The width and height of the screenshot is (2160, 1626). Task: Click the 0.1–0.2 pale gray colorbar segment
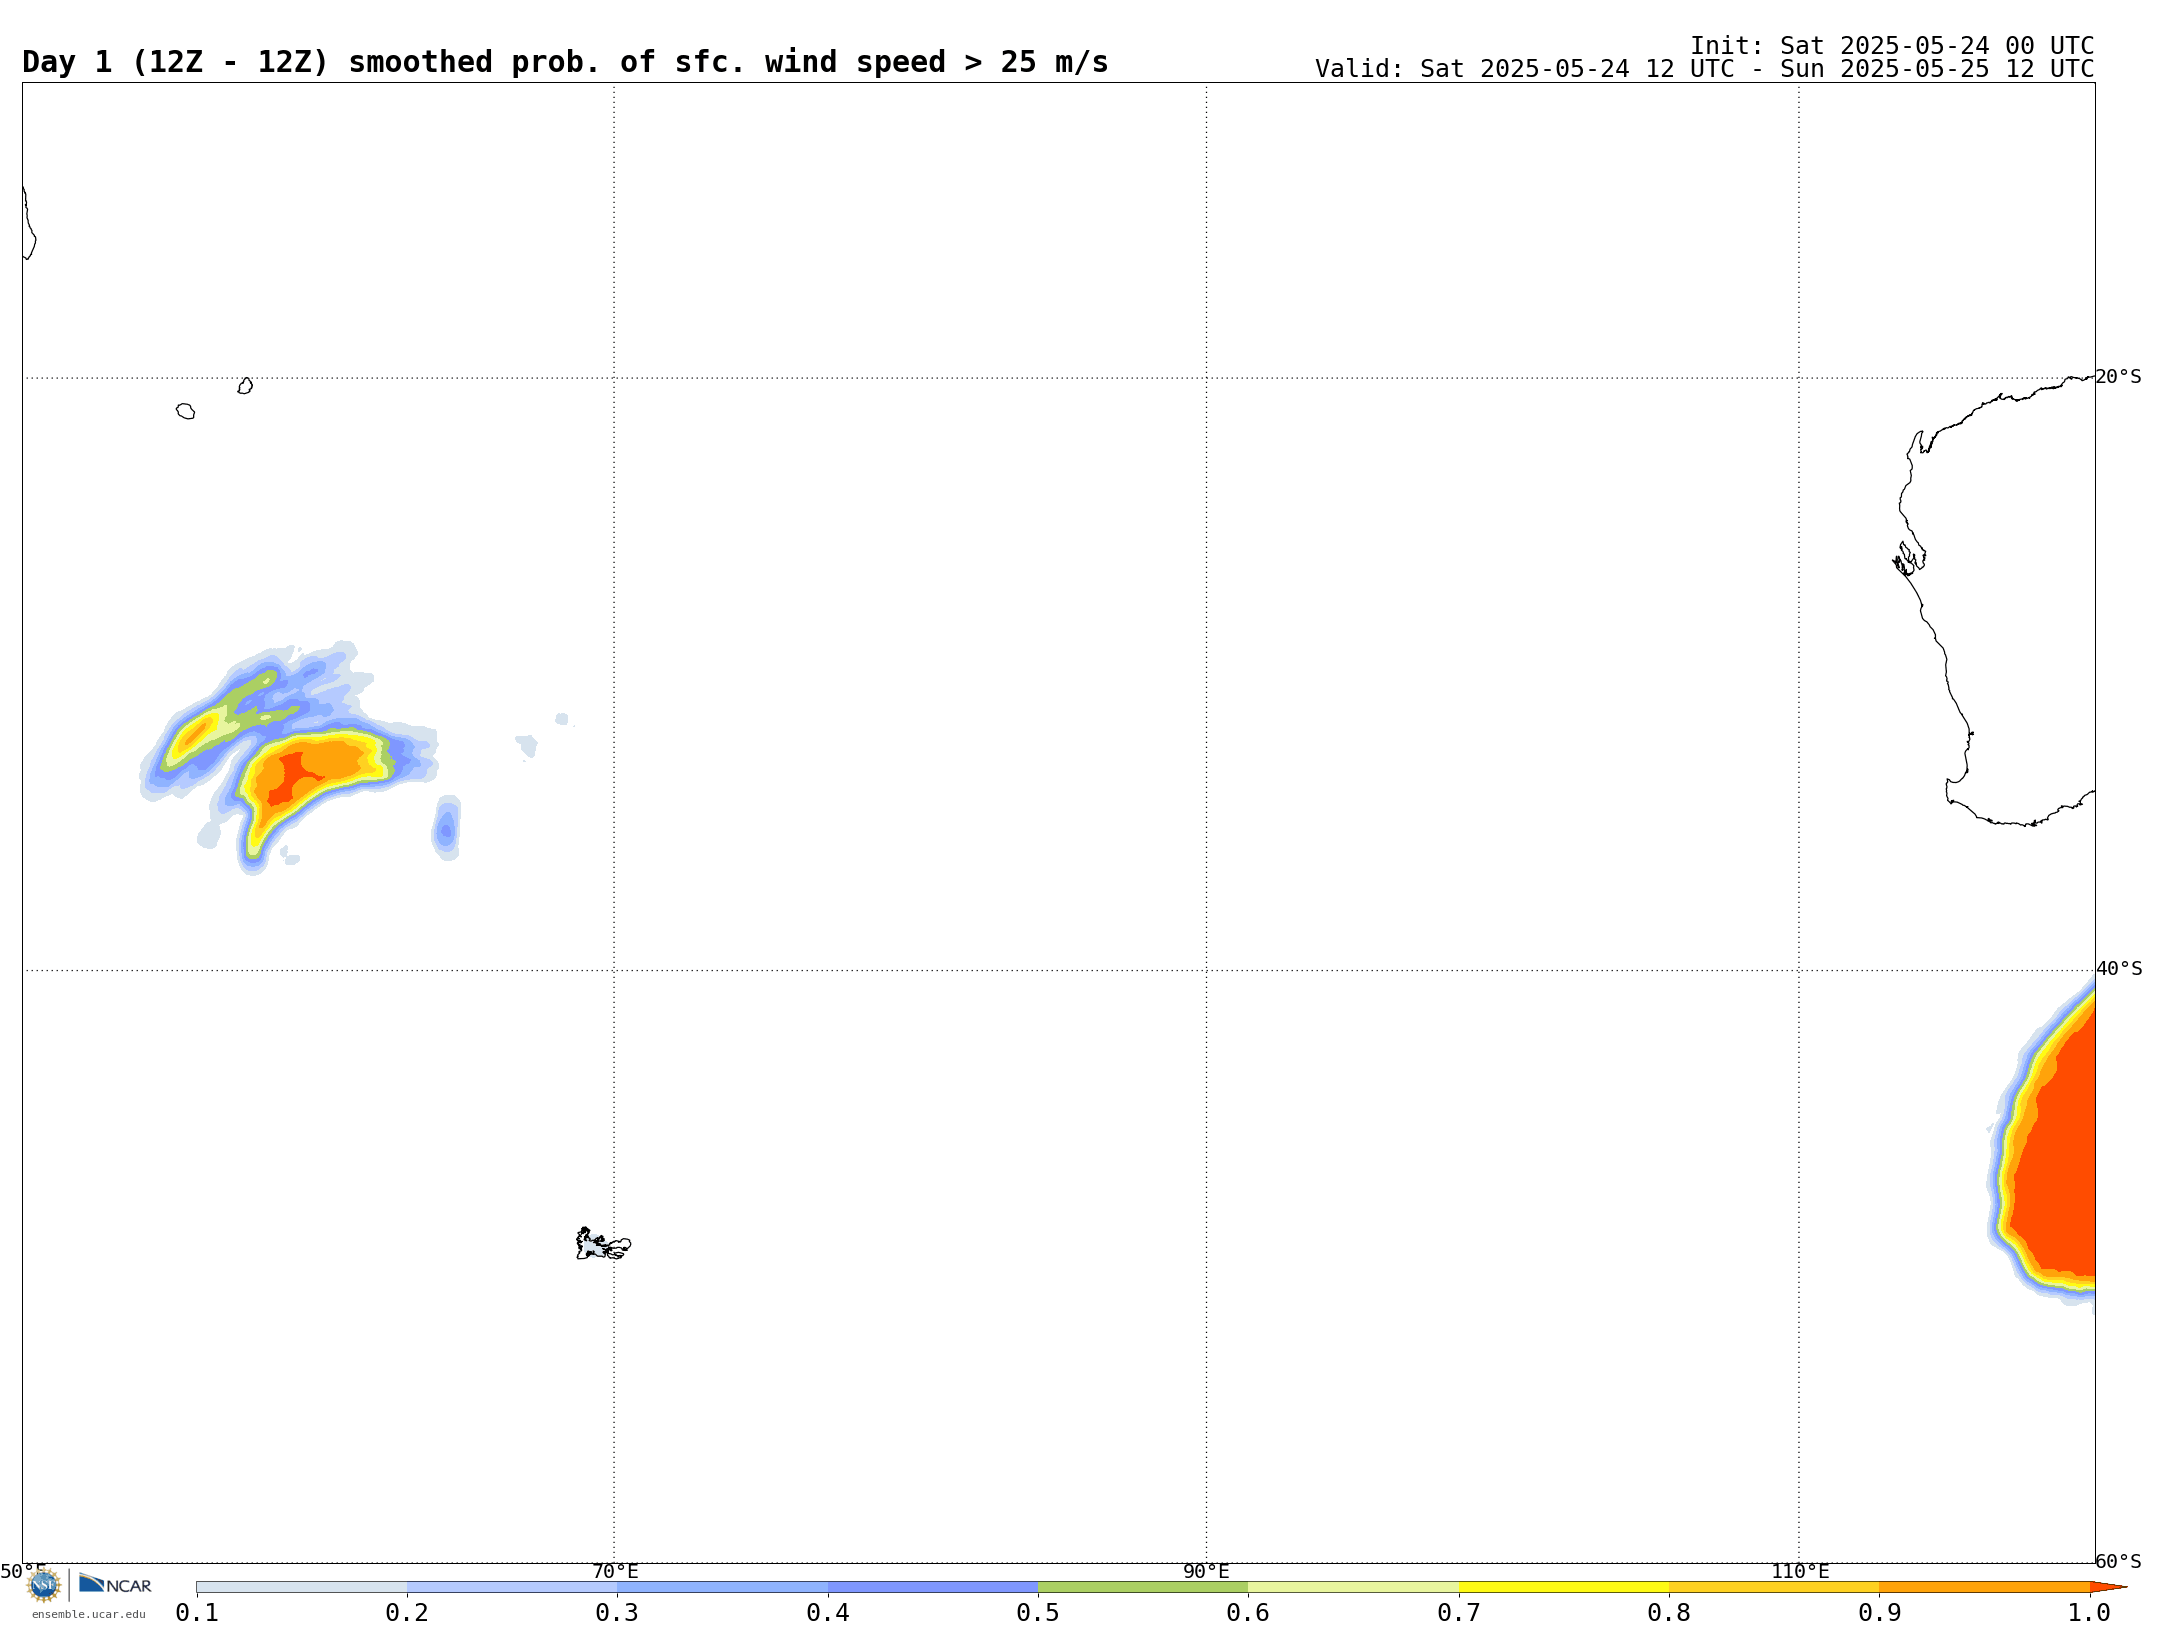(302, 1587)
